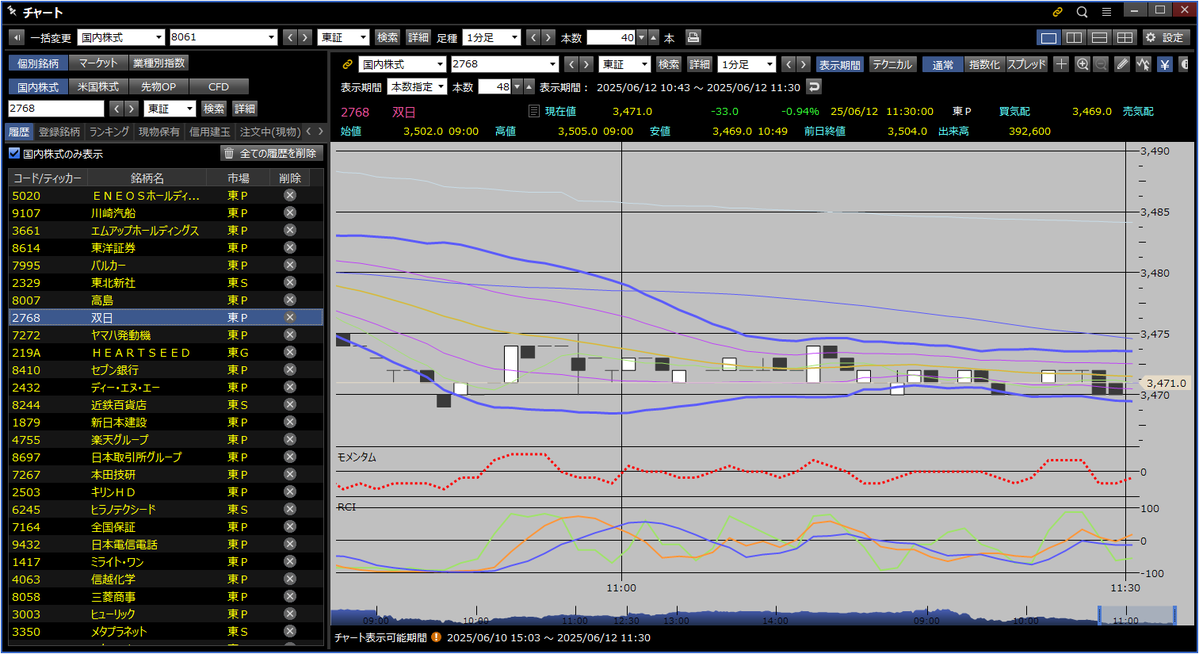This screenshot has height=654, width=1199.
Task: Remove セブン銀行 from the history list
Action: [290, 369]
